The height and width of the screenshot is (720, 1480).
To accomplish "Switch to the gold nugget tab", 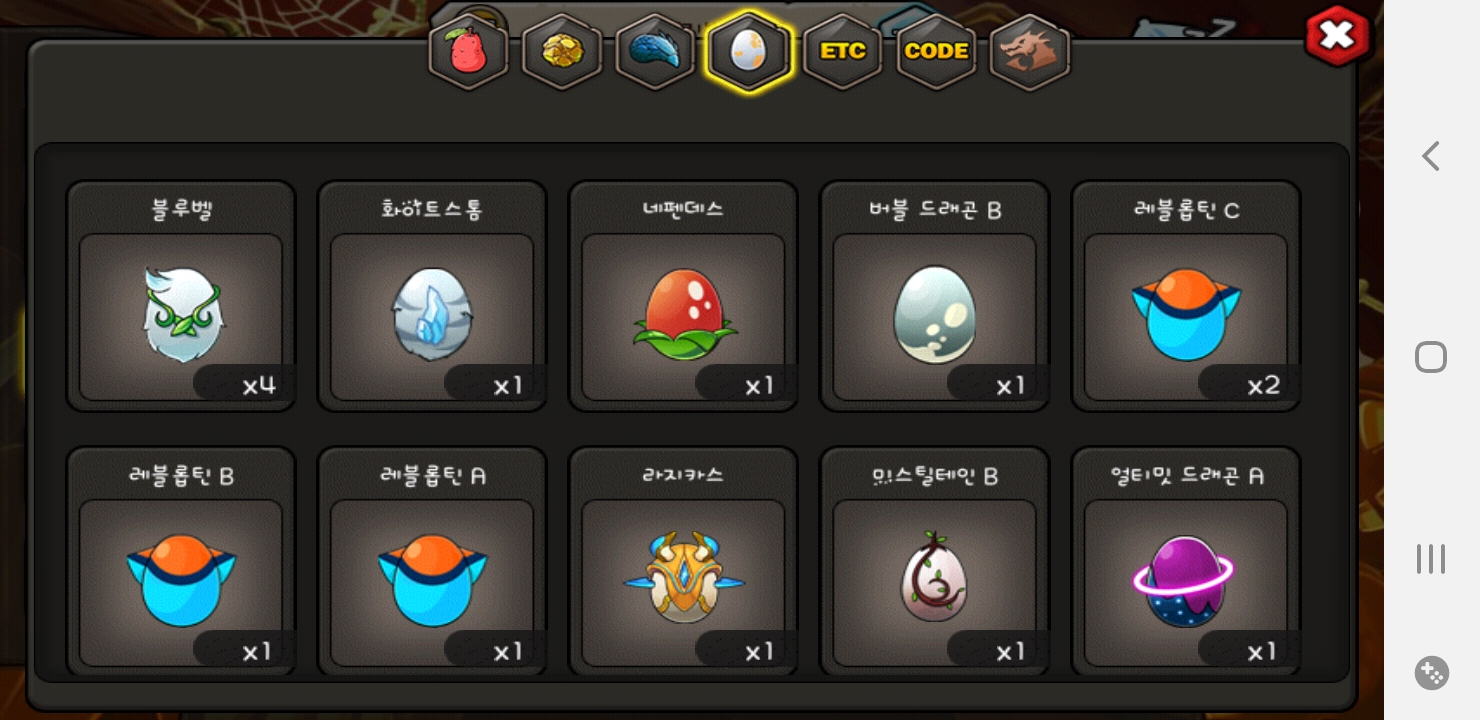I will coord(562,52).
